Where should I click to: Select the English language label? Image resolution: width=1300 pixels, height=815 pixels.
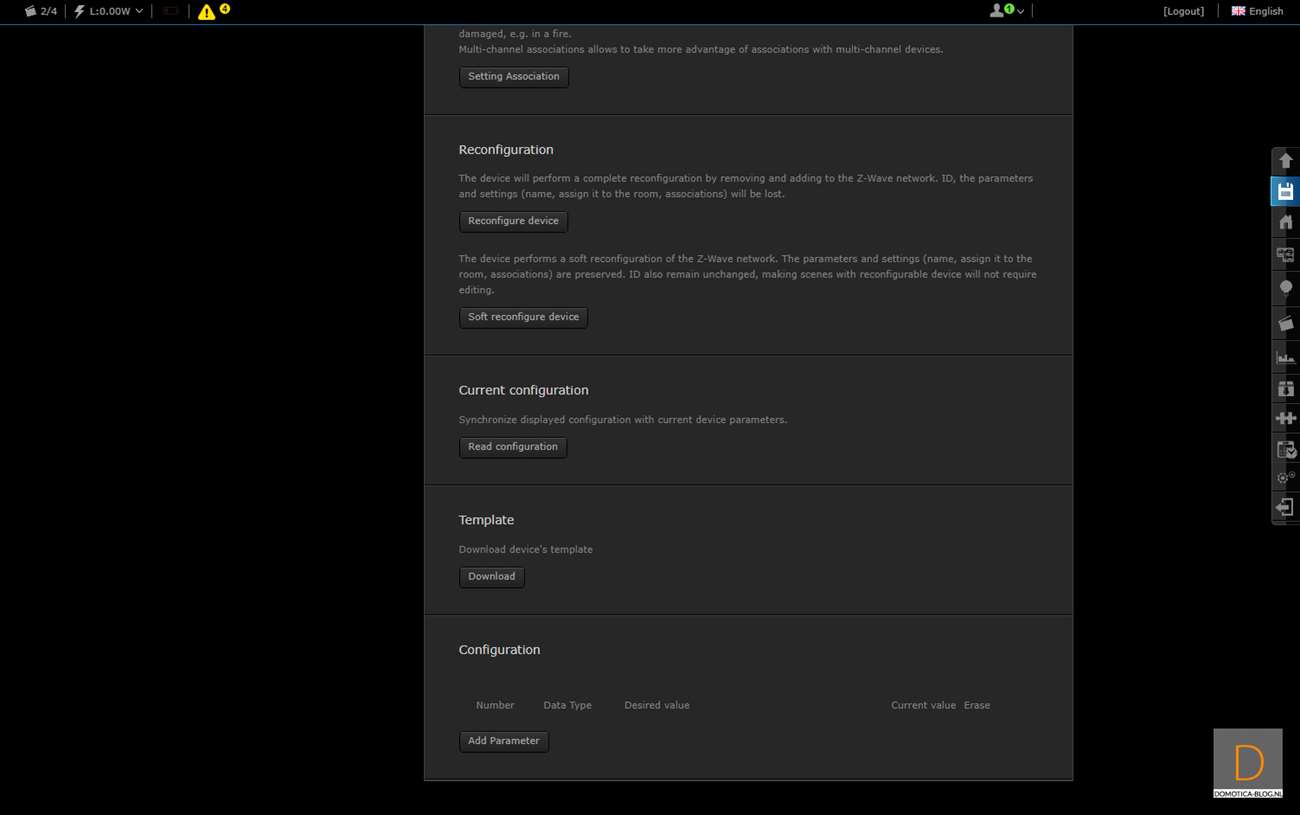point(1266,11)
